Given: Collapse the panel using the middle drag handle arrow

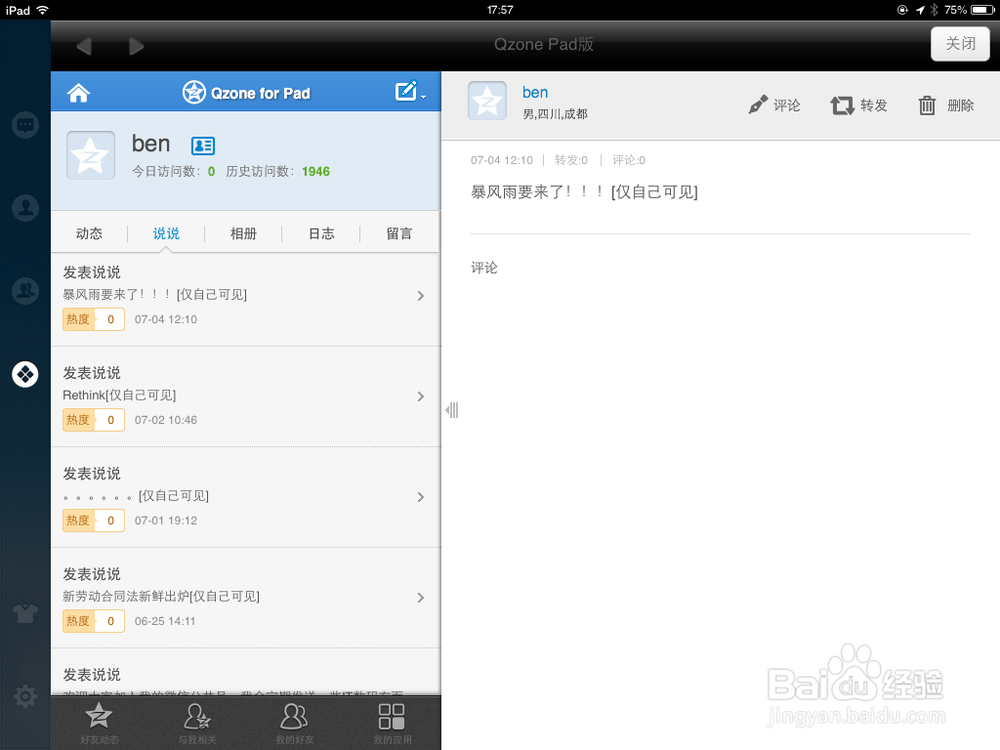Looking at the screenshot, I should tap(451, 410).
